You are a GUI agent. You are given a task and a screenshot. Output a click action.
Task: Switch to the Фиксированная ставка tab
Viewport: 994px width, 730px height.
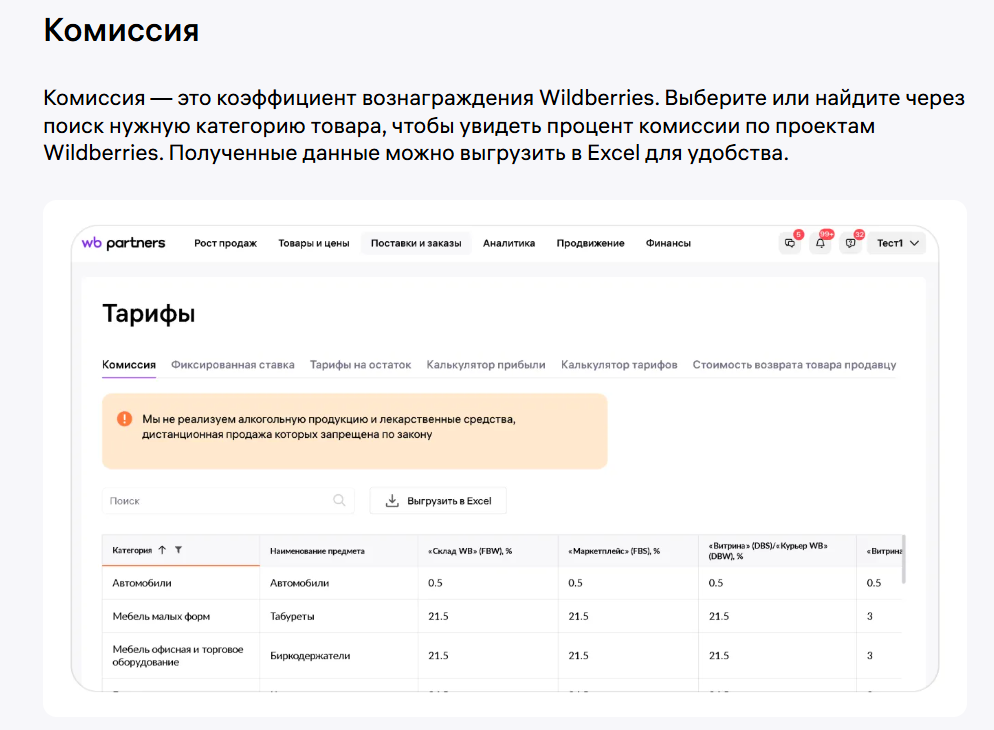(x=232, y=365)
